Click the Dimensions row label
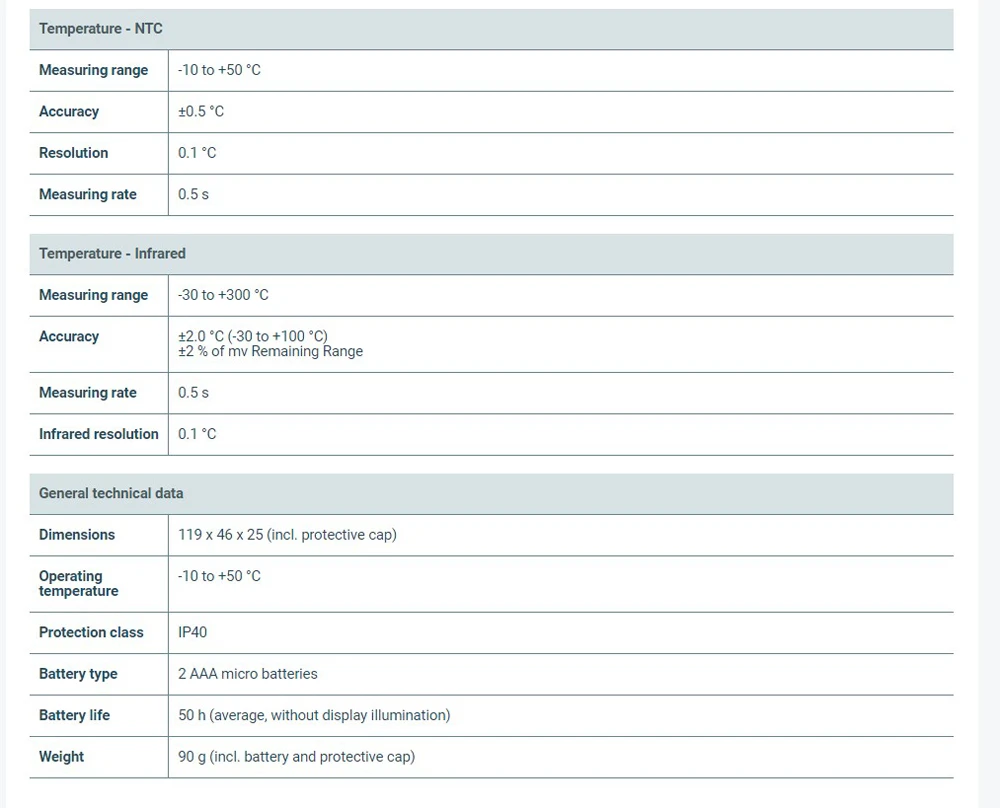 click(x=76, y=535)
